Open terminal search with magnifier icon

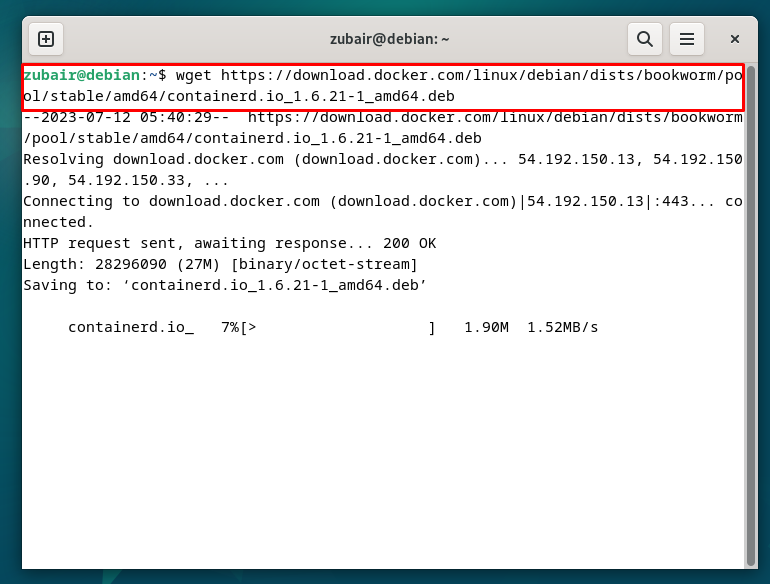[x=645, y=39]
